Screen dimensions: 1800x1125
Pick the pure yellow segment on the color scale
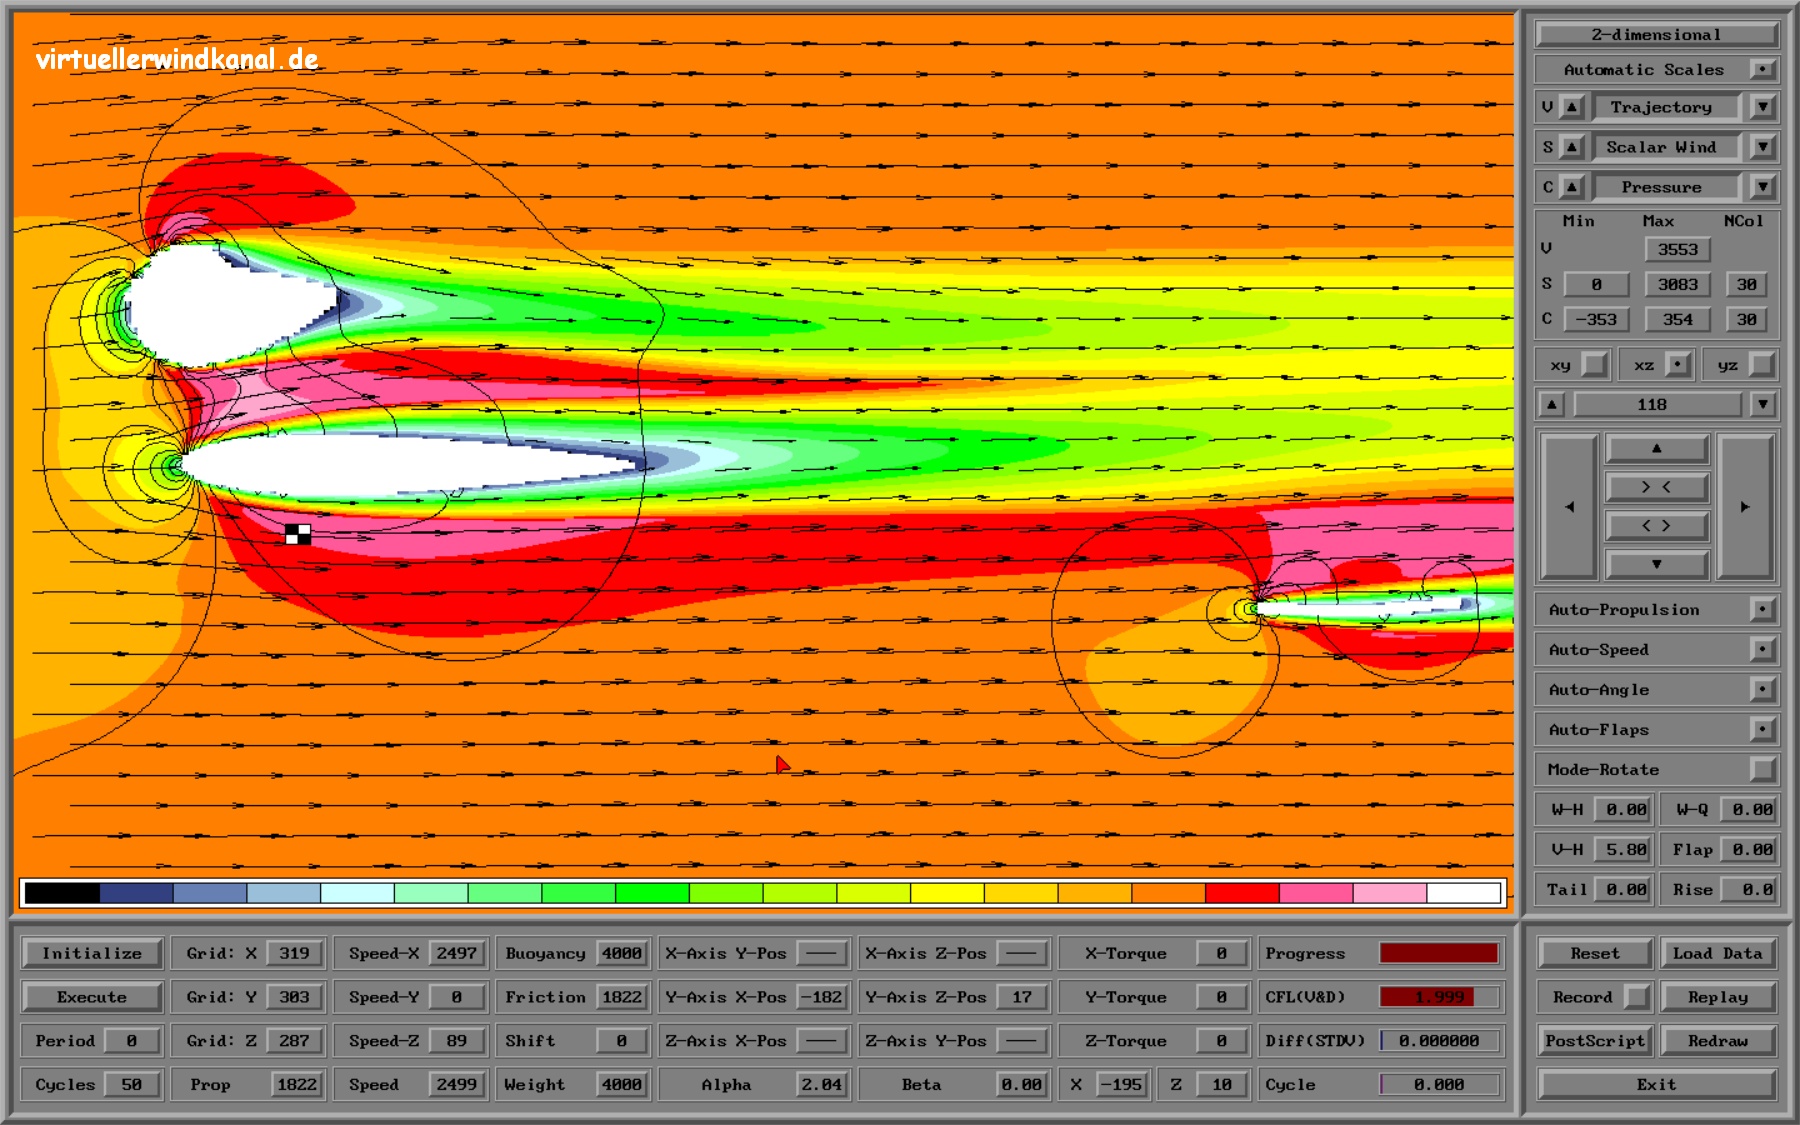point(947,893)
